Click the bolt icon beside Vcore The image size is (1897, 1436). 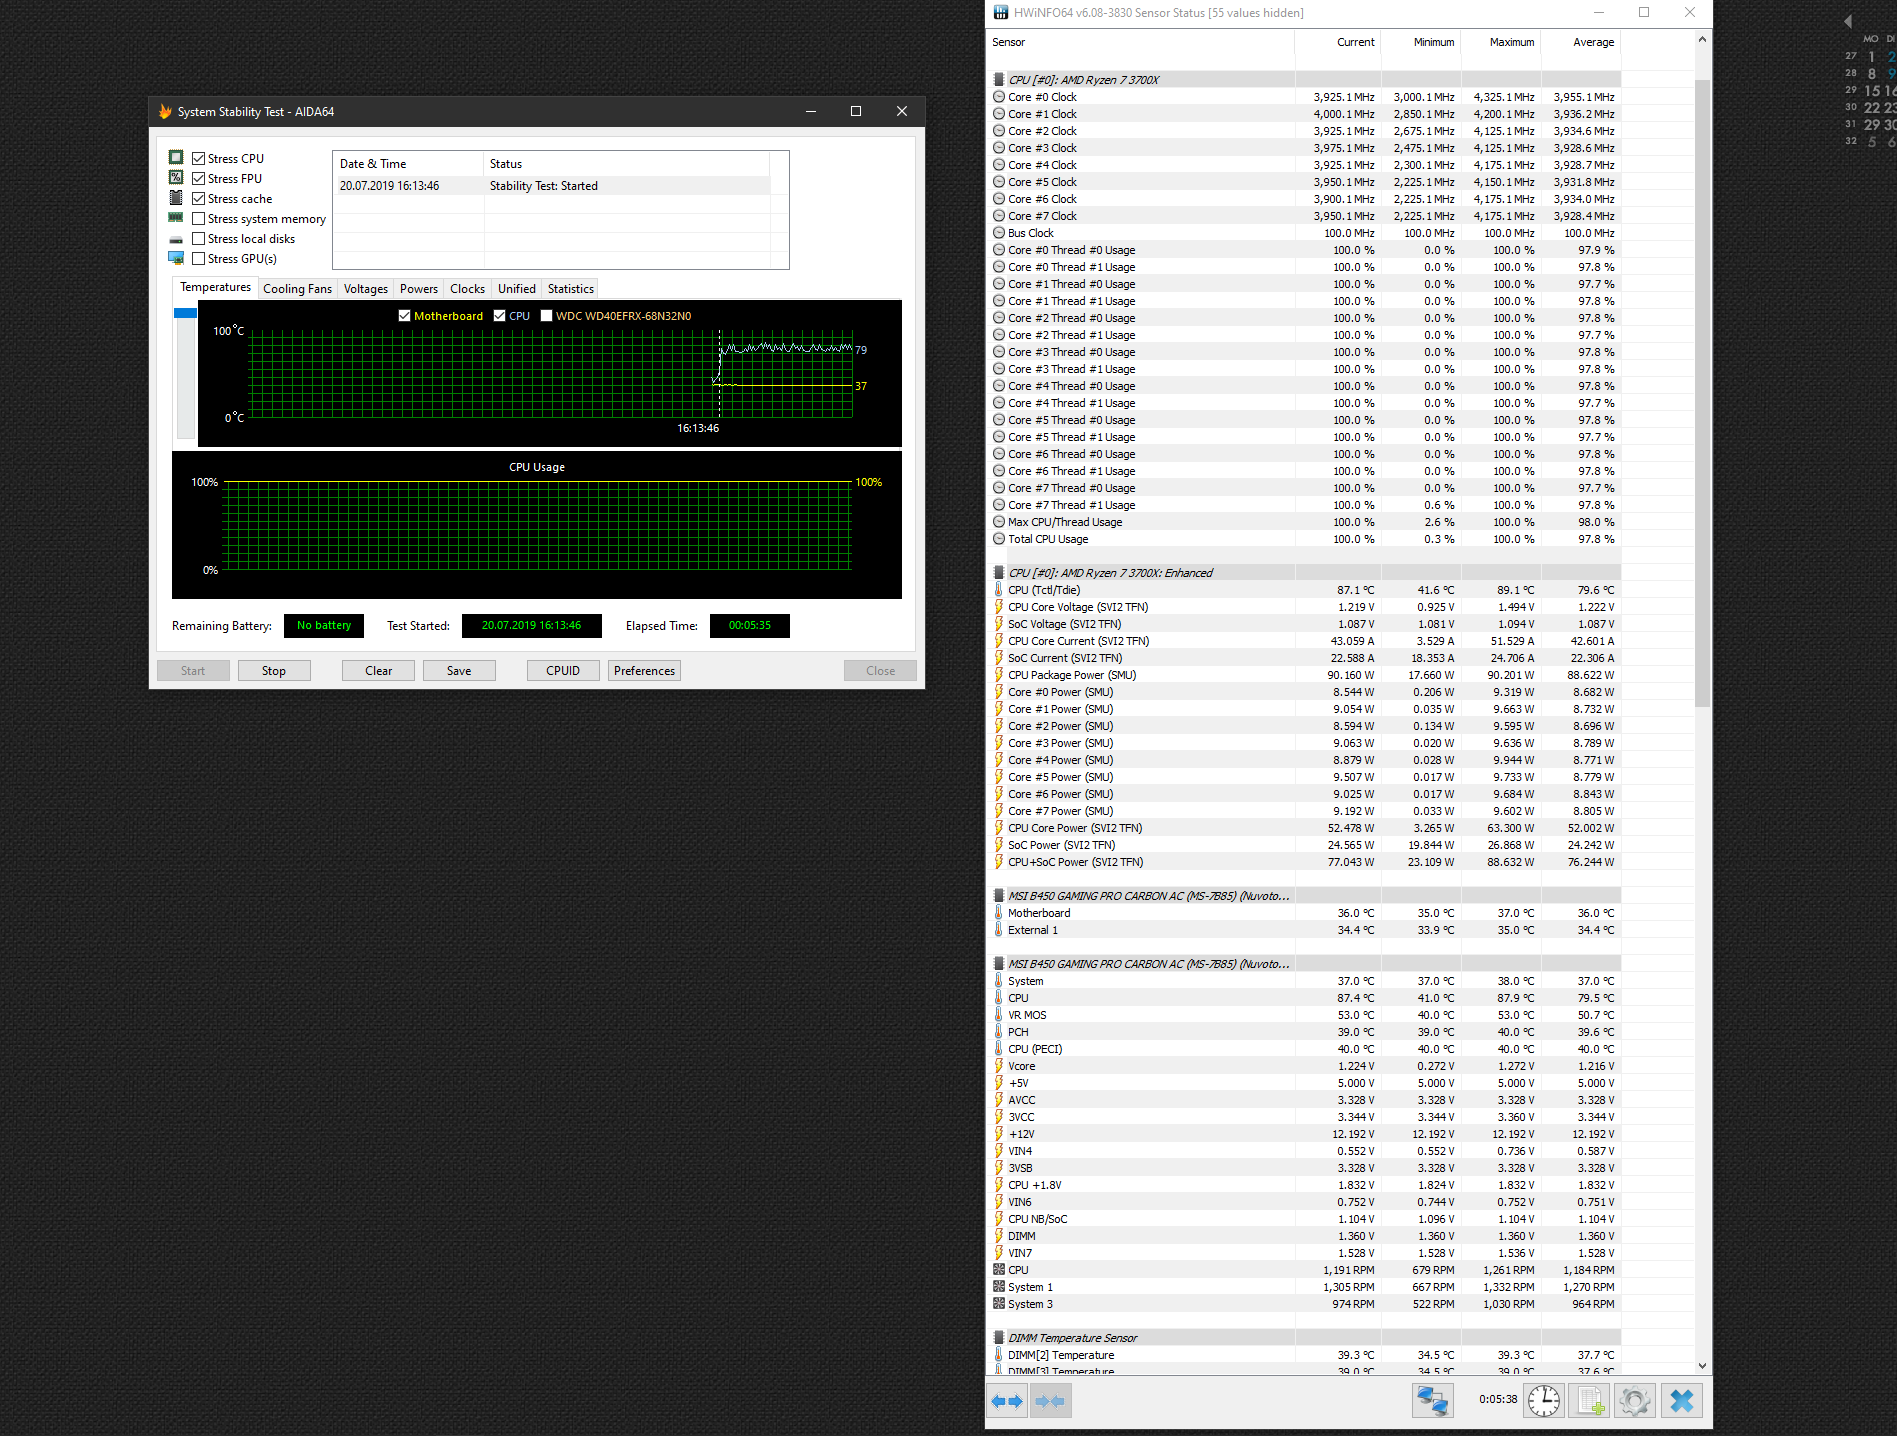[998, 1066]
